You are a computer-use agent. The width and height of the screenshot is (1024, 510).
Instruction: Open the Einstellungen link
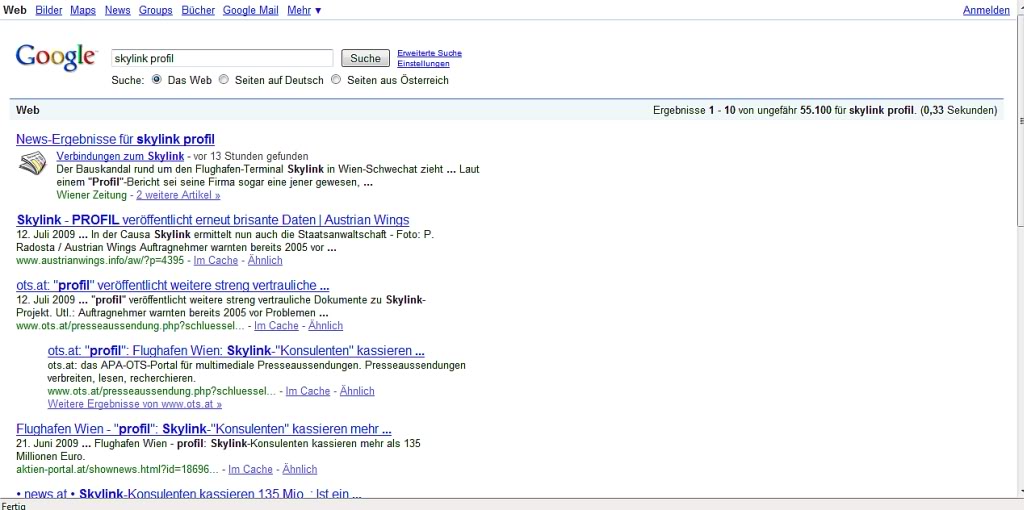pyautogui.click(x=423, y=63)
